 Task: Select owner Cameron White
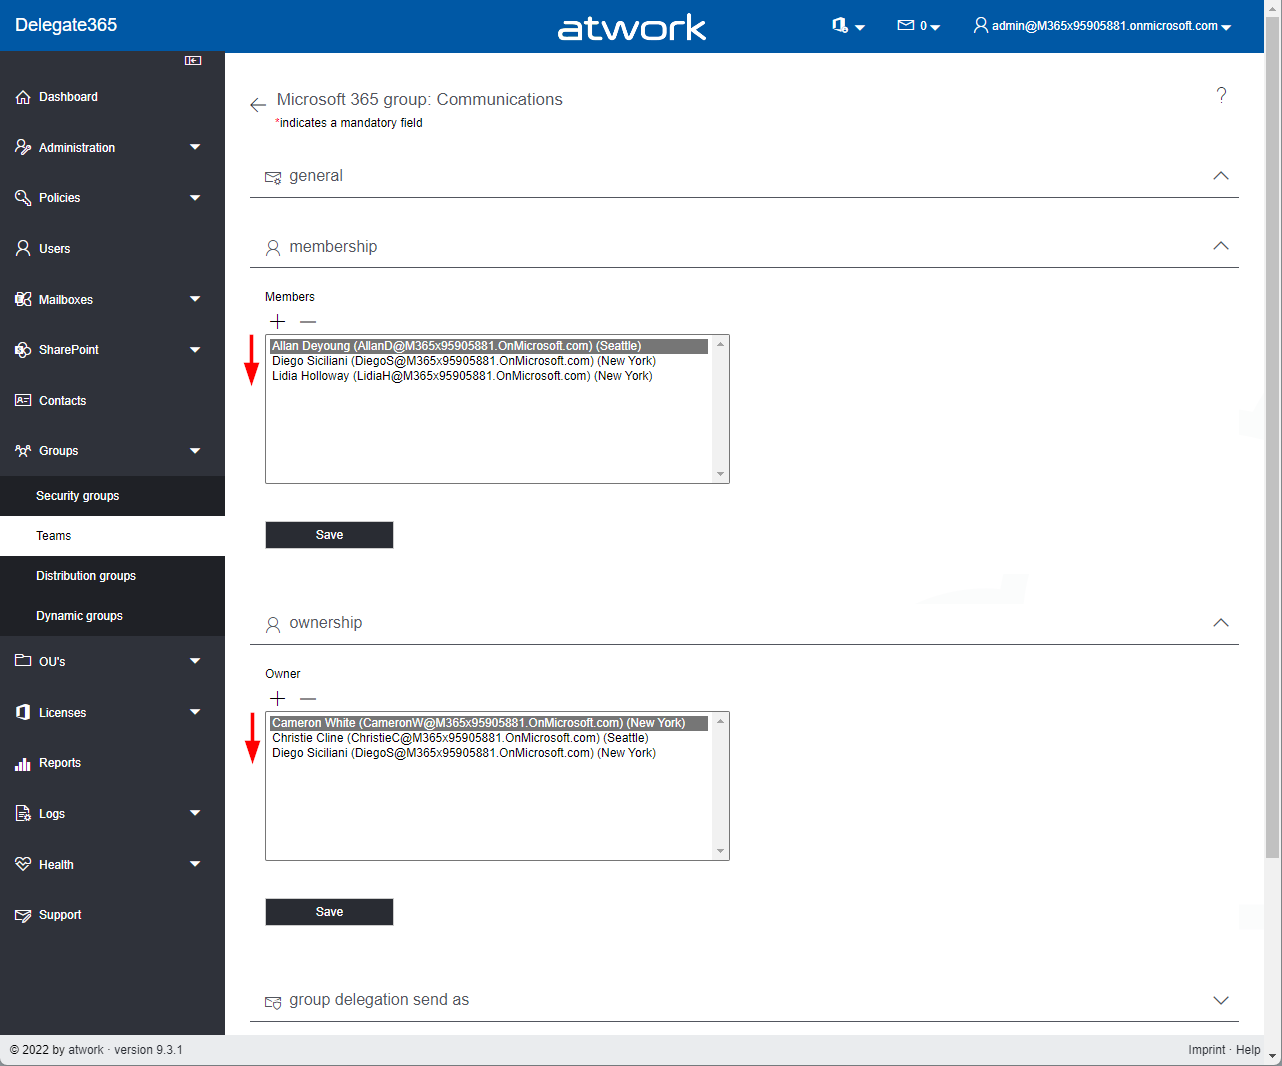(489, 723)
